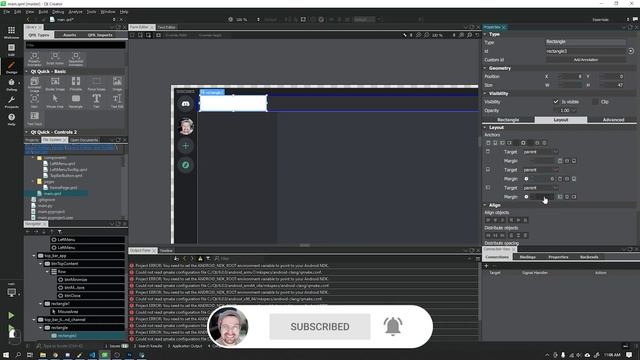Open the Help mode

(x=11, y=119)
